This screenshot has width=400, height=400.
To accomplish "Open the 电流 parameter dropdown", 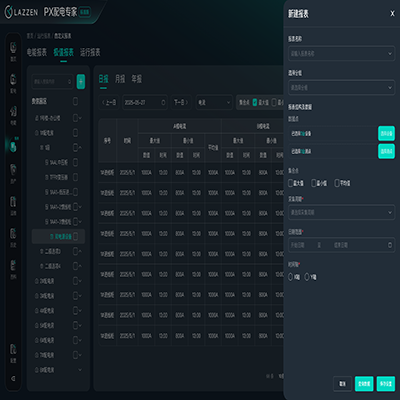I will tap(214, 102).
